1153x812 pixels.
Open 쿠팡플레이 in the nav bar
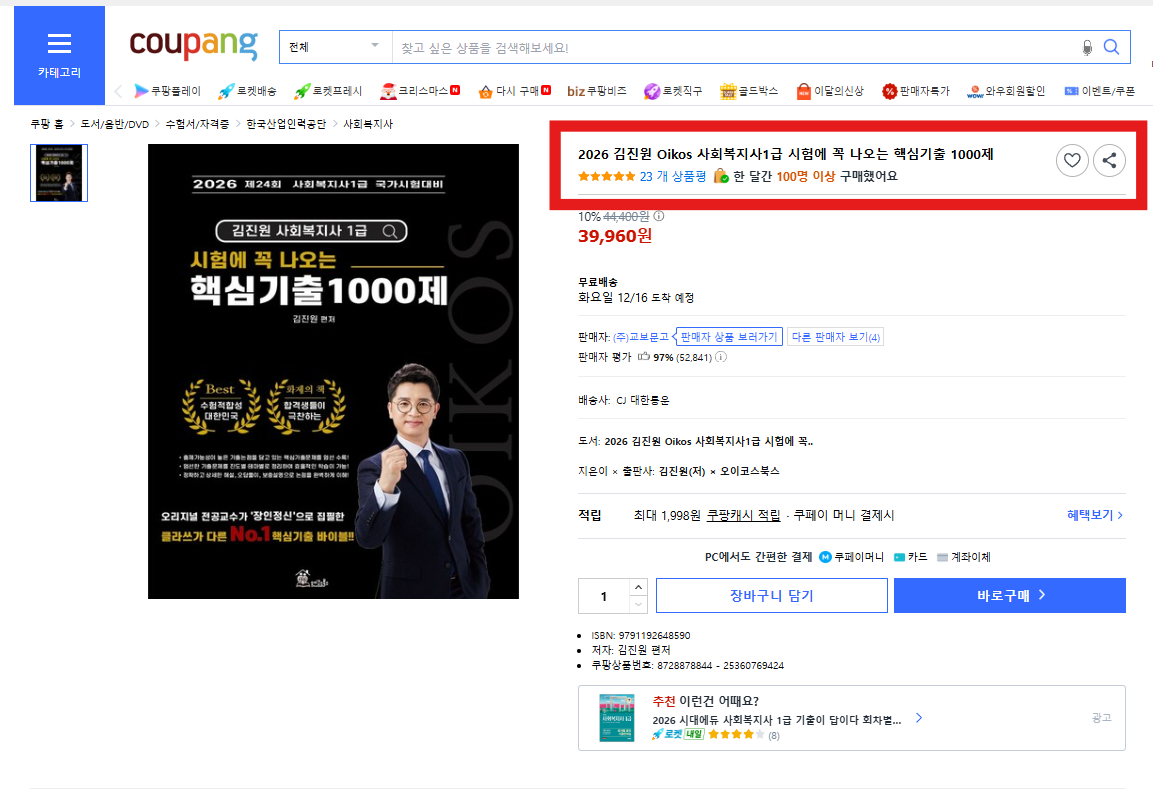[167, 90]
